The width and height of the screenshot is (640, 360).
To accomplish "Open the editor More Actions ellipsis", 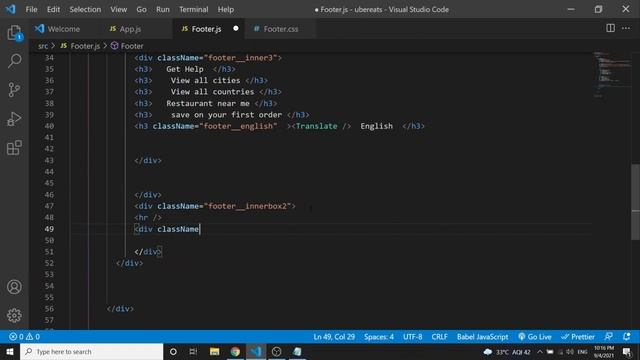I will pos(626,28).
